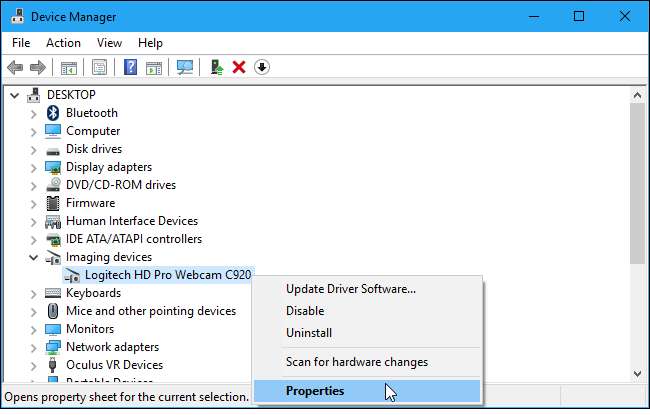
Task: Click the Mice and other pointing devices icon
Action: tap(53, 311)
